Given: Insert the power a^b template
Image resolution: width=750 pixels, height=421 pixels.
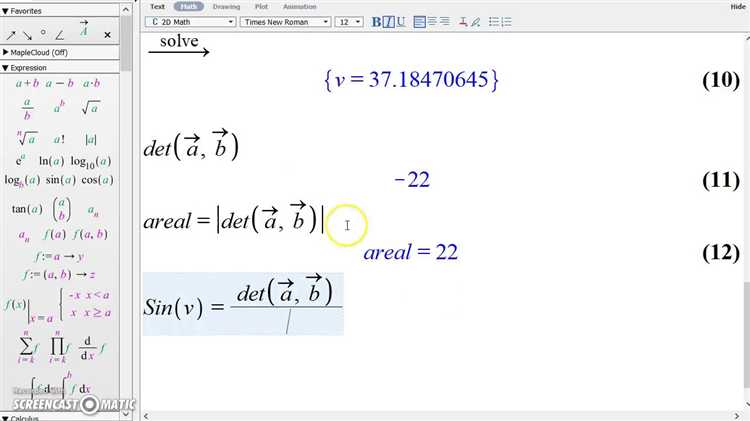Looking at the screenshot, I should pos(59,107).
